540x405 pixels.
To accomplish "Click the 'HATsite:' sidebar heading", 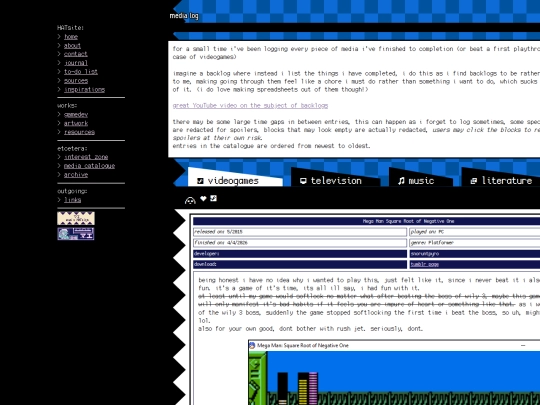I will coord(71,28).
